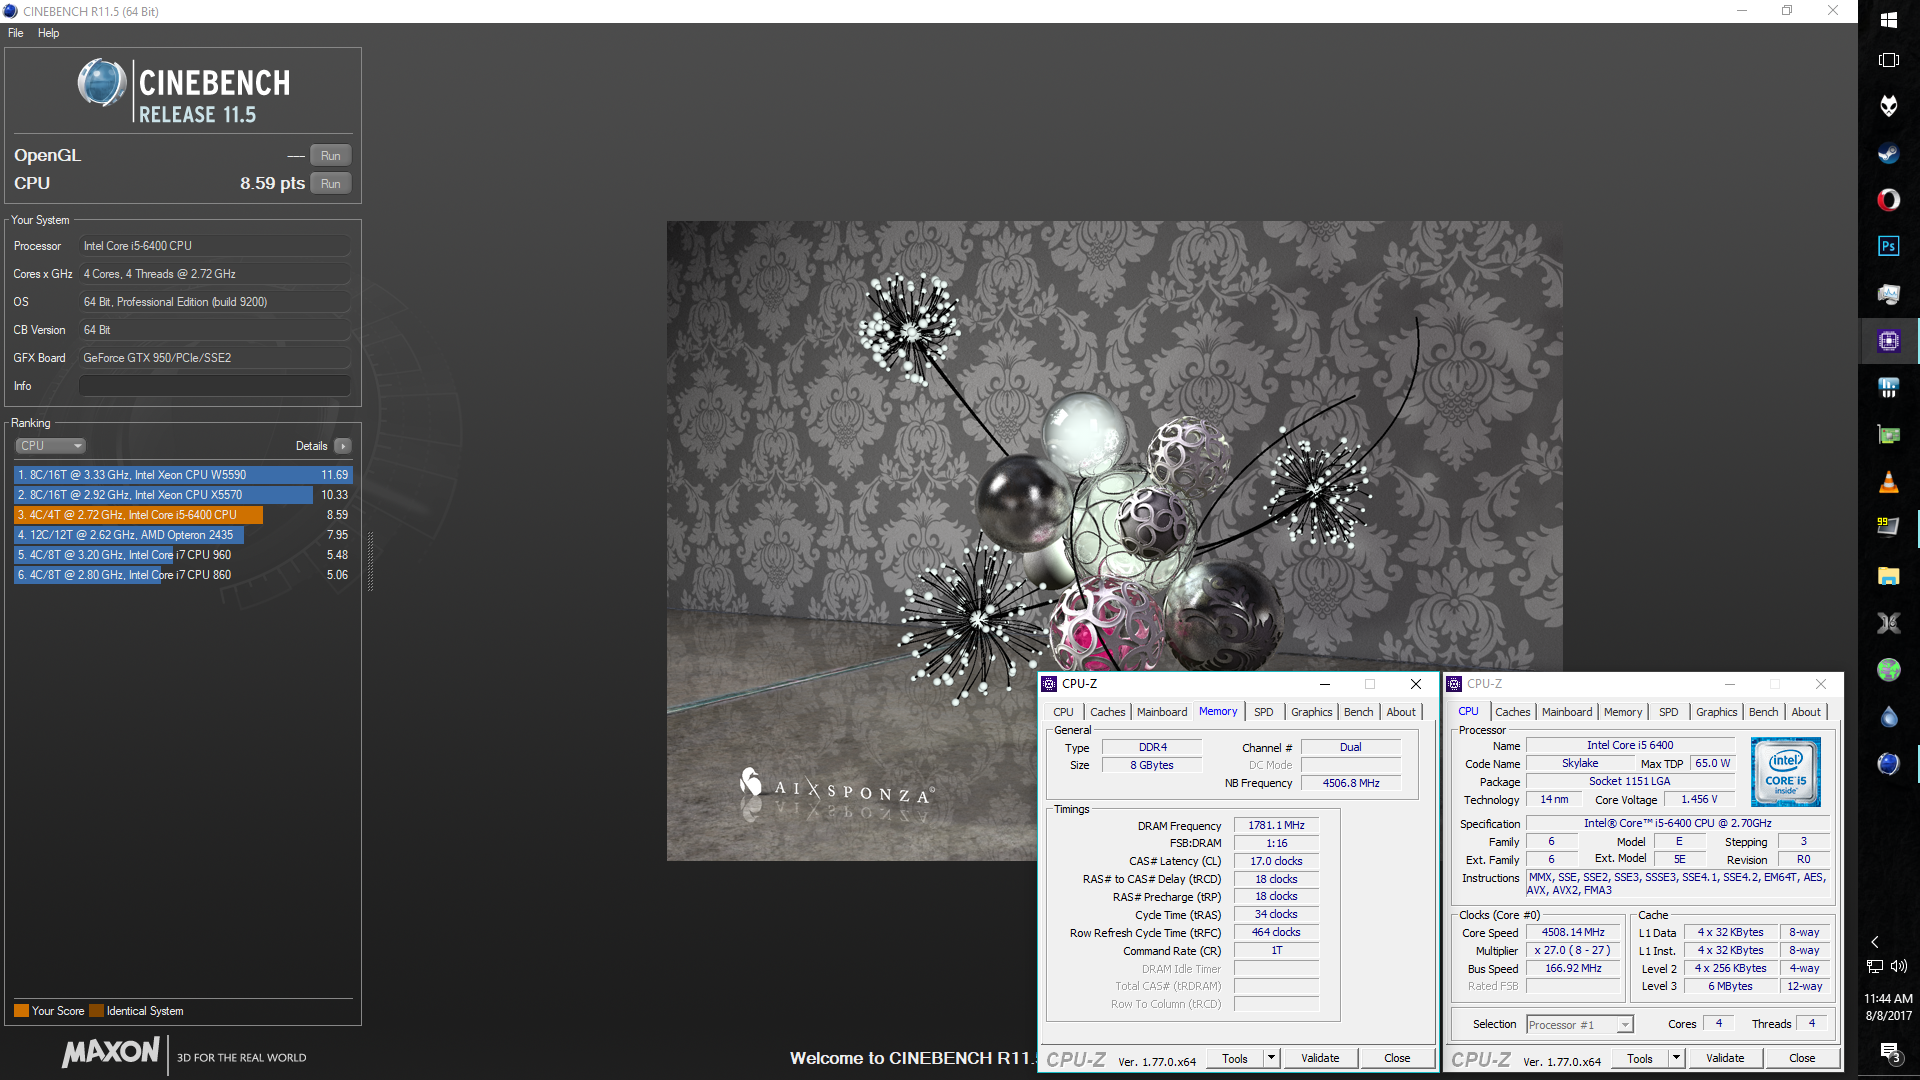Click Core Speed value 4508.14 MHz

(1573, 932)
